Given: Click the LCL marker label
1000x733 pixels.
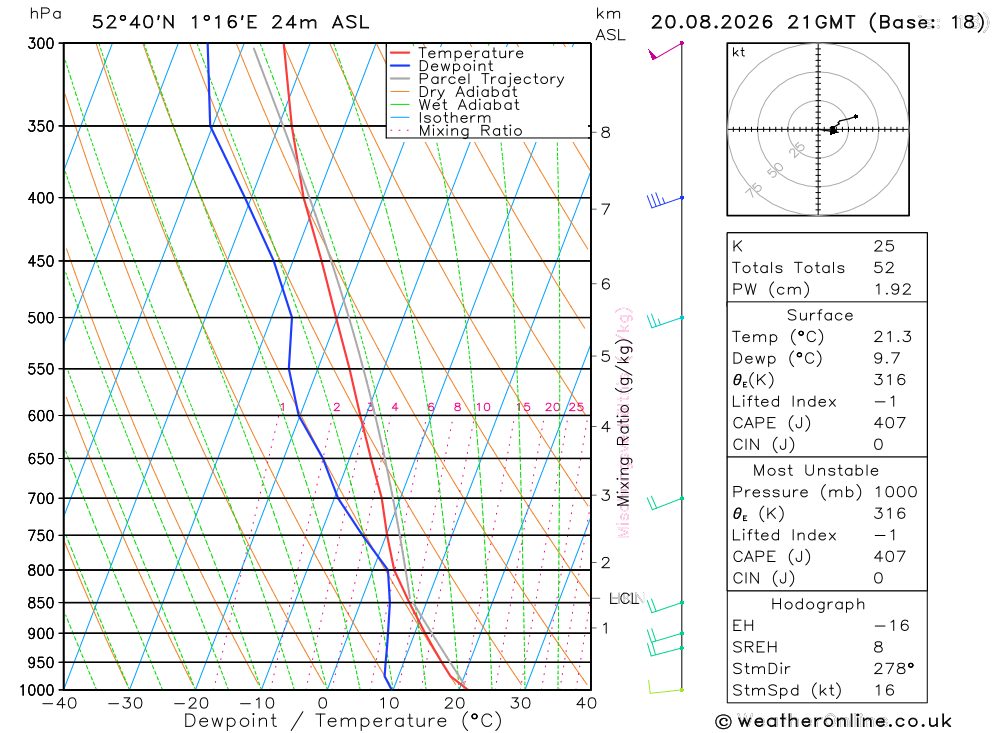Looking at the screenshot, I should point(624,598).
